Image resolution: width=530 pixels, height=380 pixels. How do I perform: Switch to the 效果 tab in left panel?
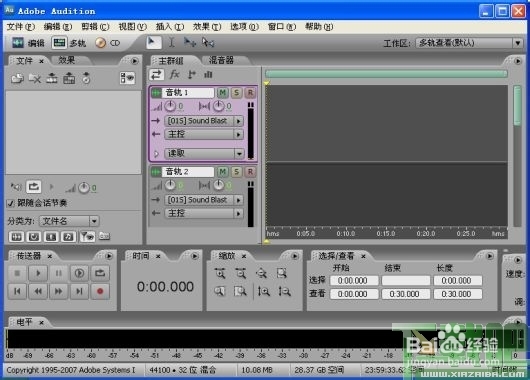(x=67, y=60)
